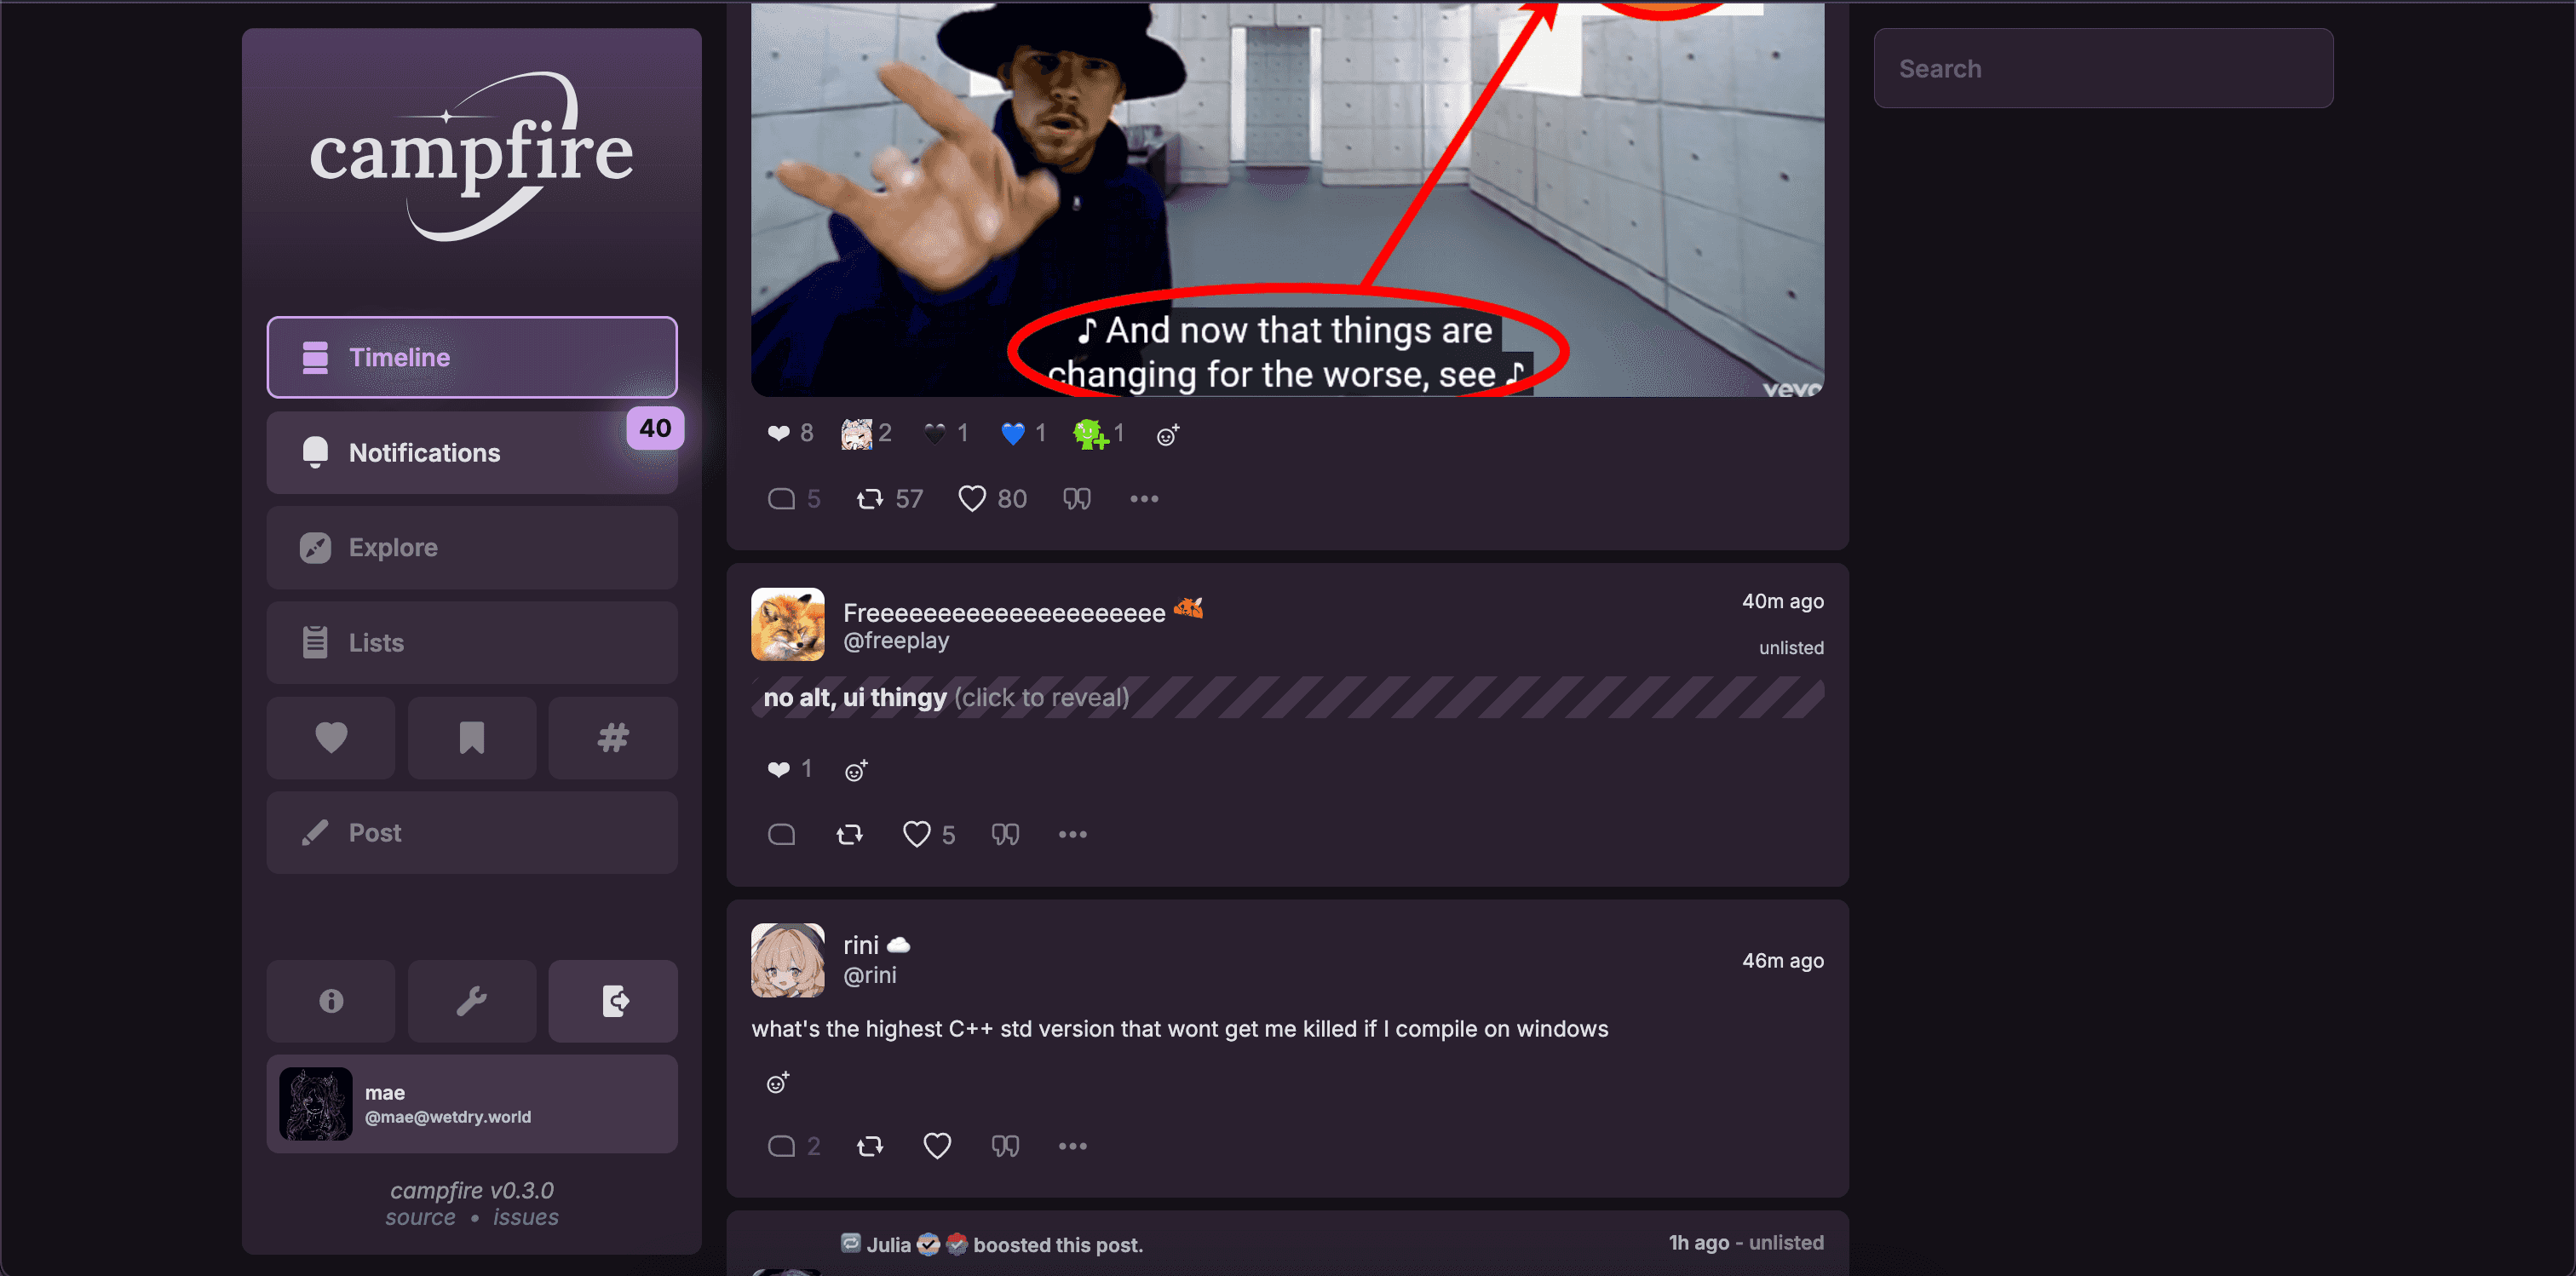Image resolution: width=2576 pixels, height=1276 pixels.
Task: Open more options menu on rini's post
Action: click(1073, 1146)
